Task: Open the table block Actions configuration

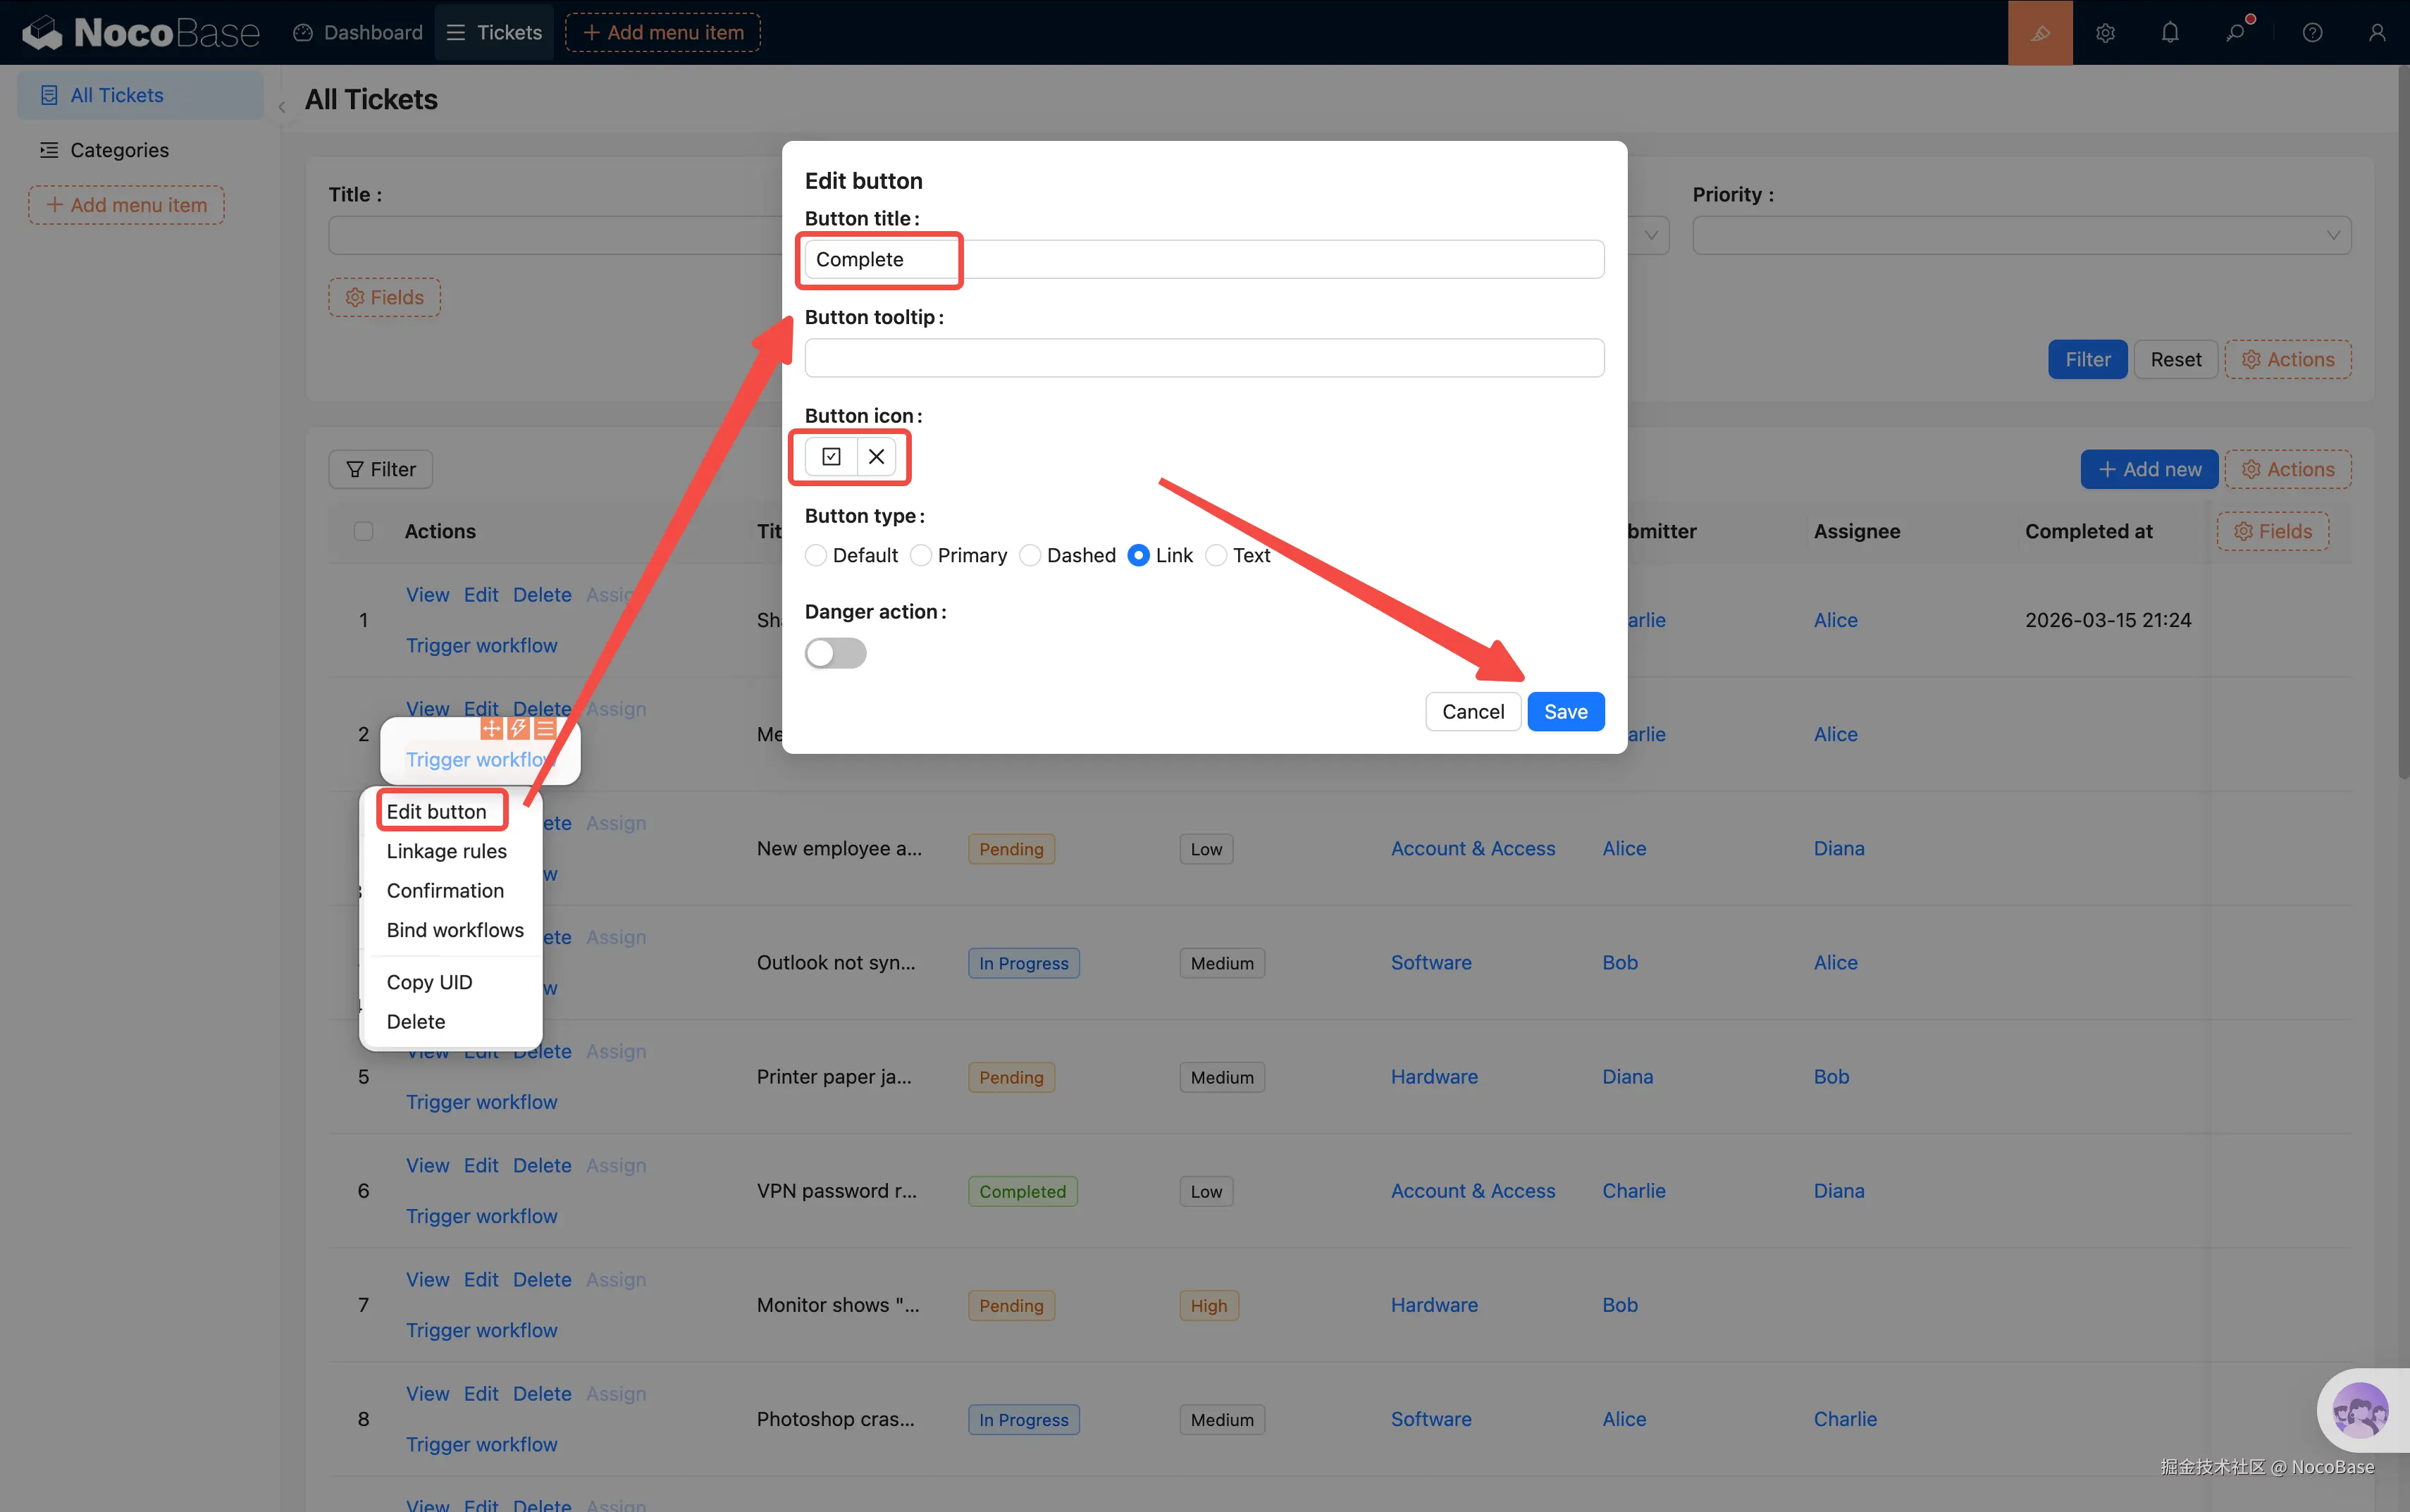Action: coord(2287,469)
